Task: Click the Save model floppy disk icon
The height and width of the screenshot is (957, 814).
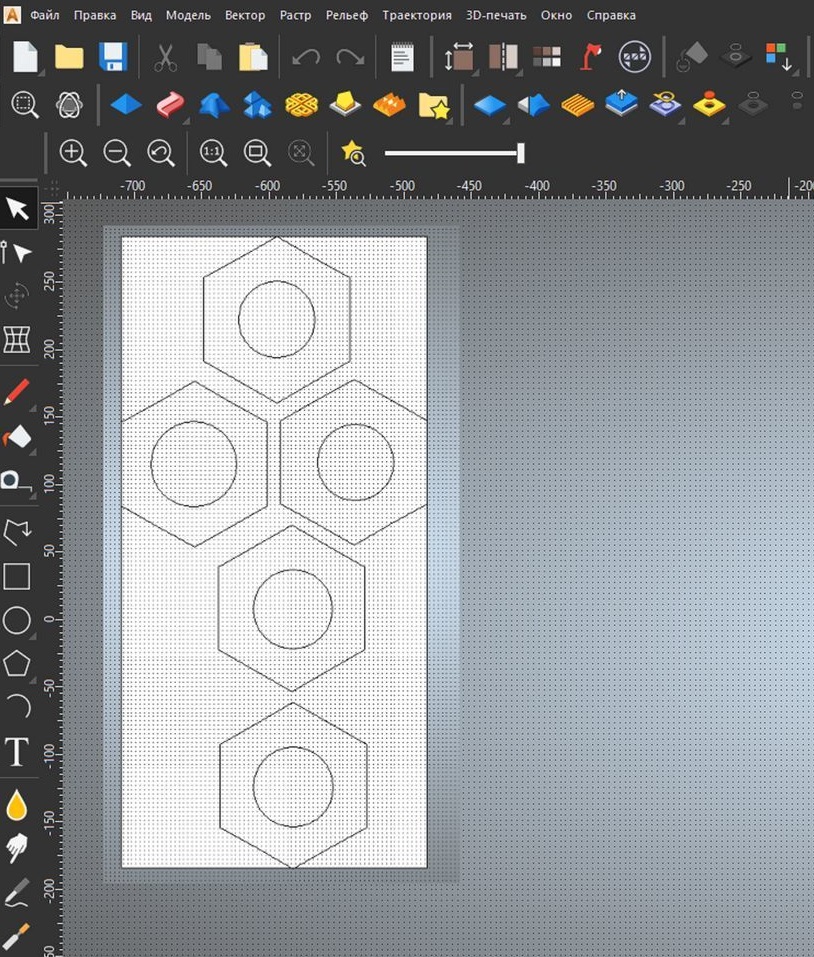Action: pos(113,56)
